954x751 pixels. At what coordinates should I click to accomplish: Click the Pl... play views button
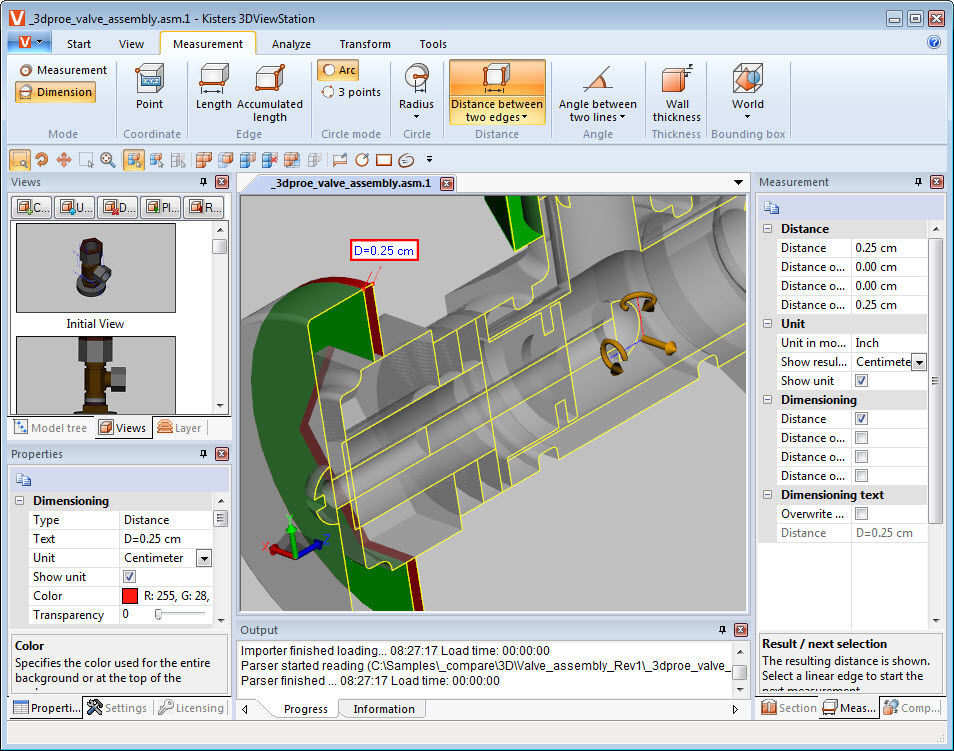coord(161,208)
